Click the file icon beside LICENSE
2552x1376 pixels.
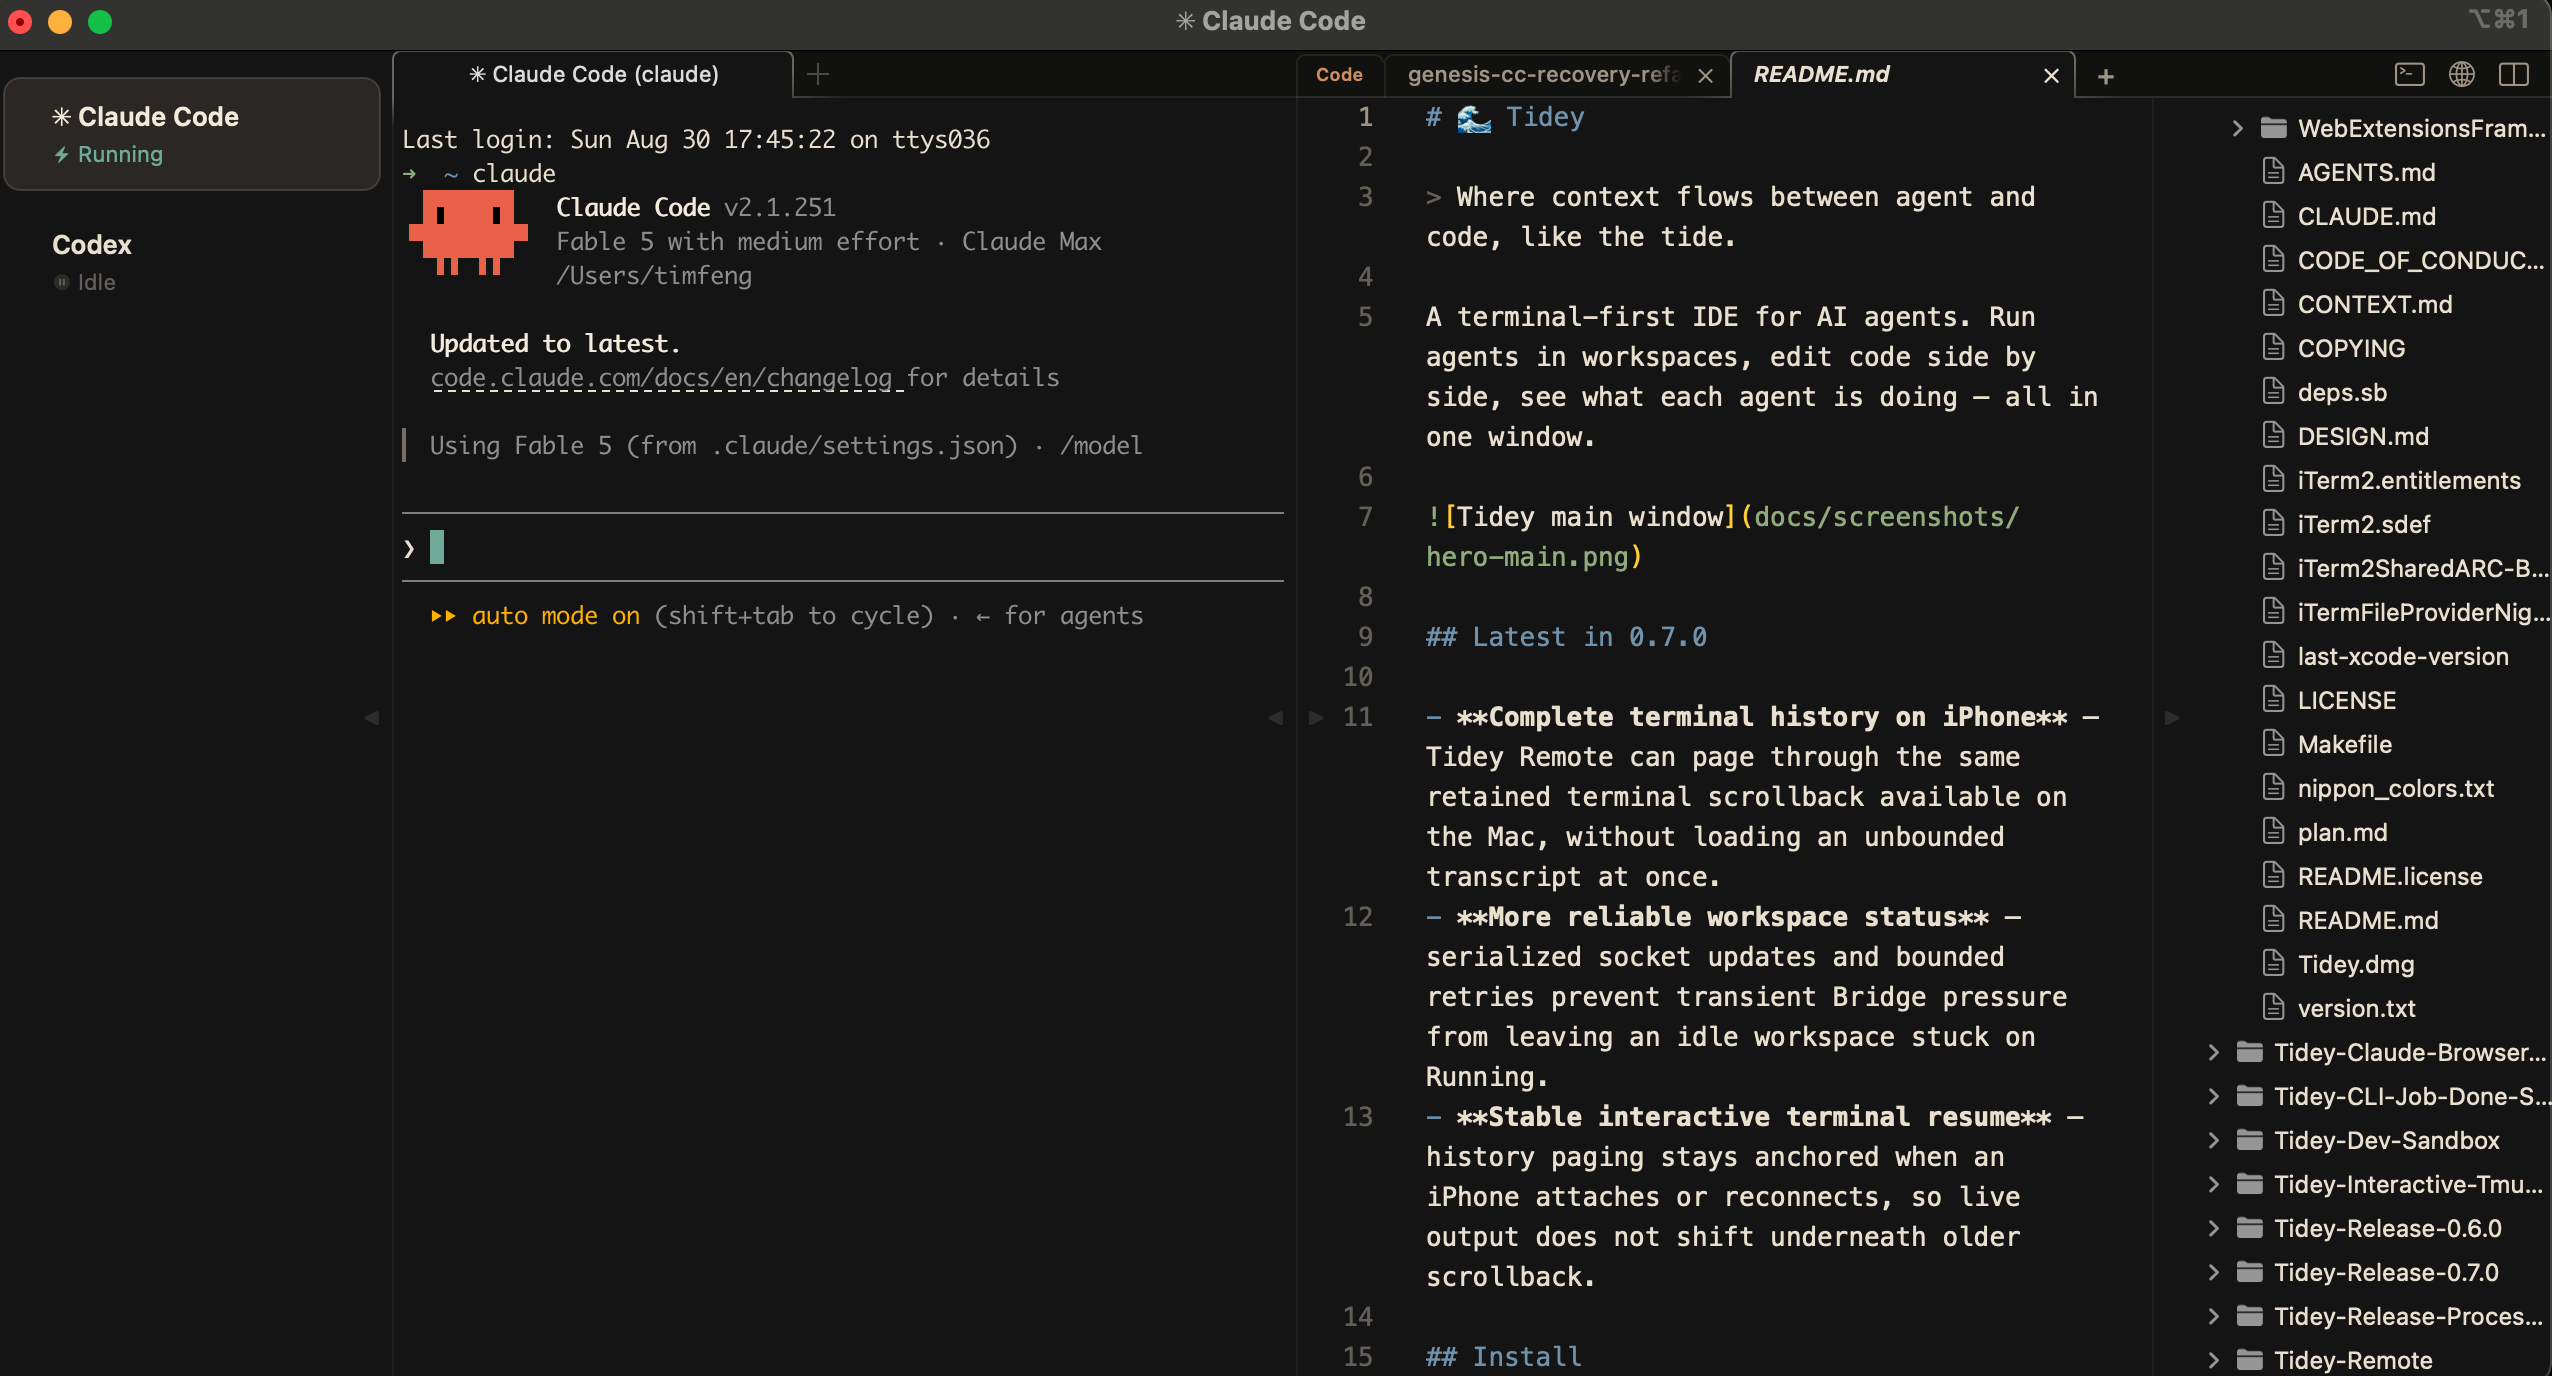[2274, 700]
